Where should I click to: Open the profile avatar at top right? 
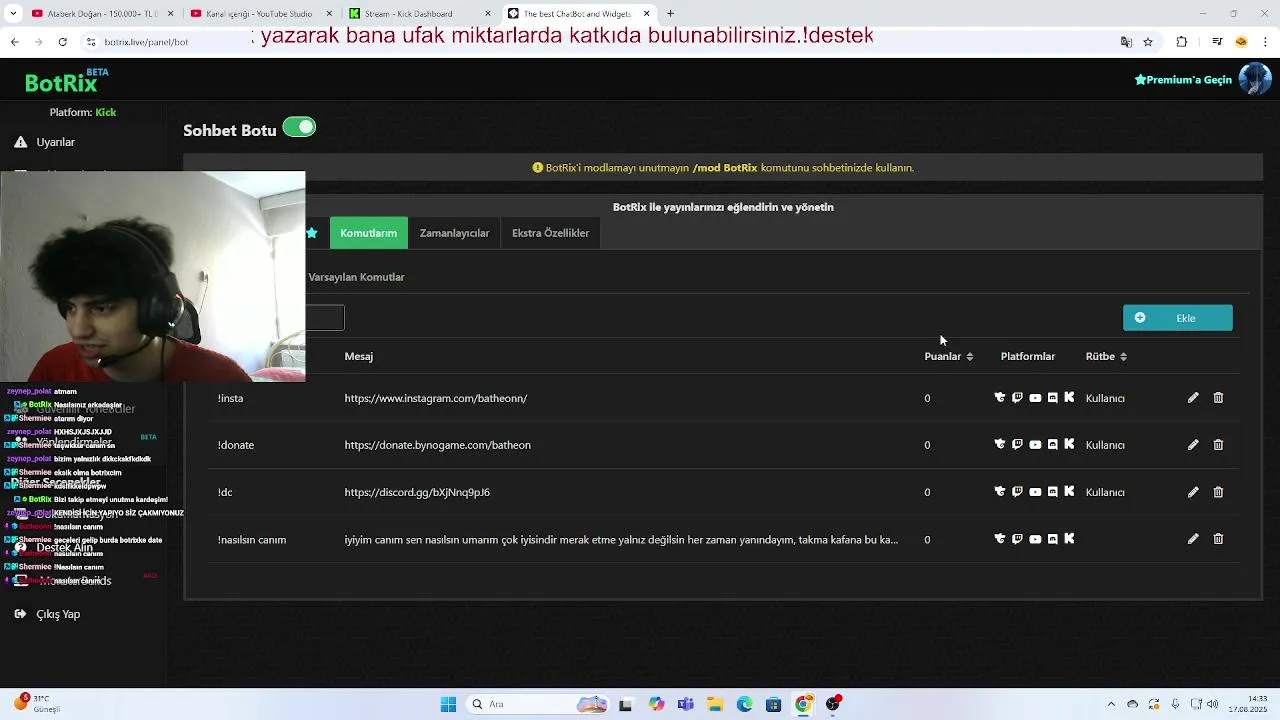click(x=1255, y=79)
